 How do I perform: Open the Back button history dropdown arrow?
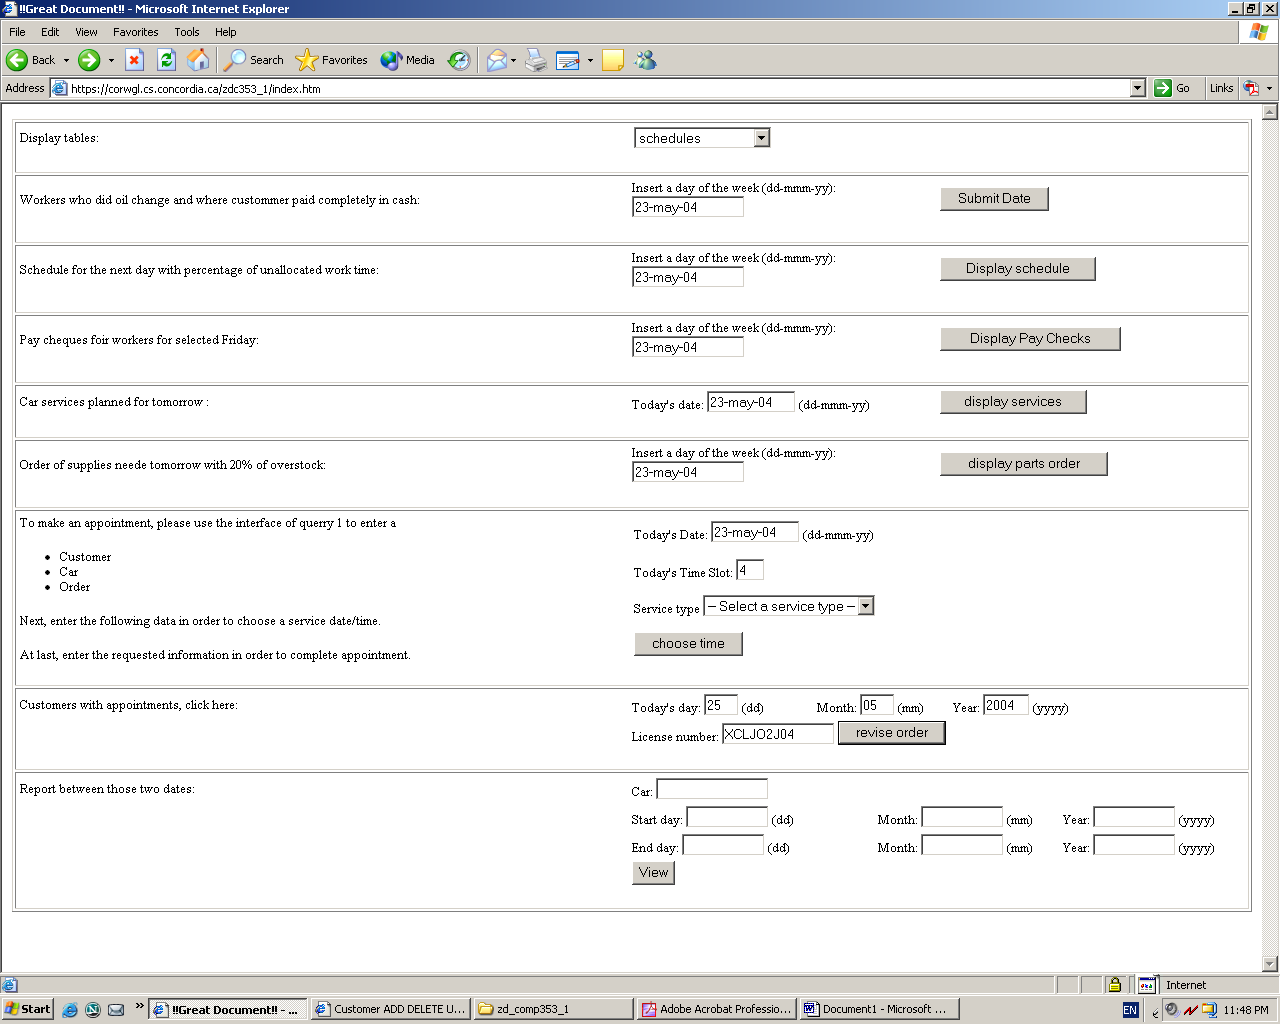67,60
